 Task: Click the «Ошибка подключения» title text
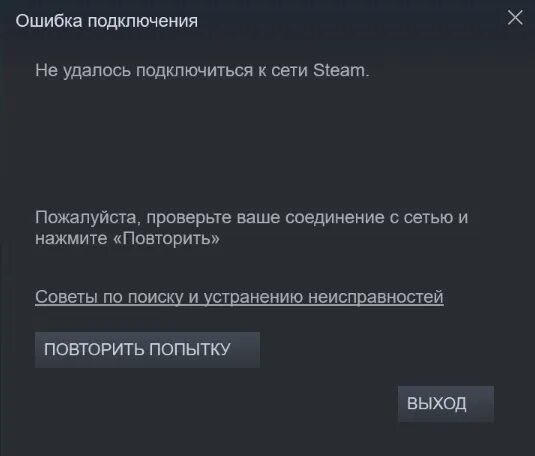pos(106,22)
